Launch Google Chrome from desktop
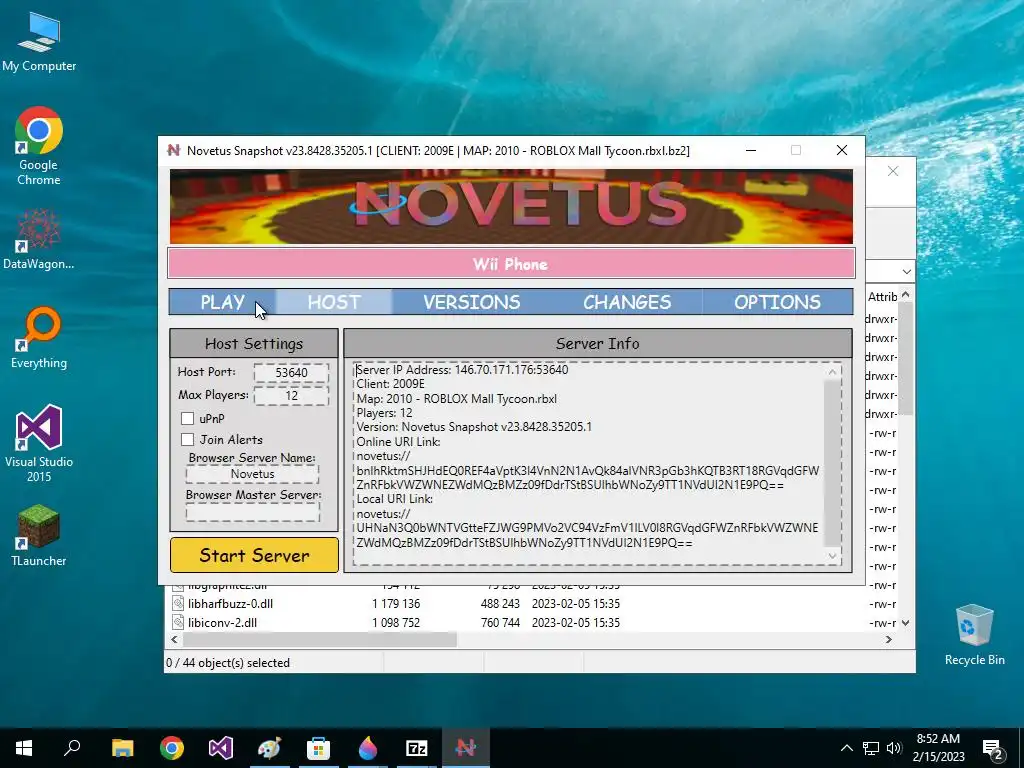 [x=39, y=145]
